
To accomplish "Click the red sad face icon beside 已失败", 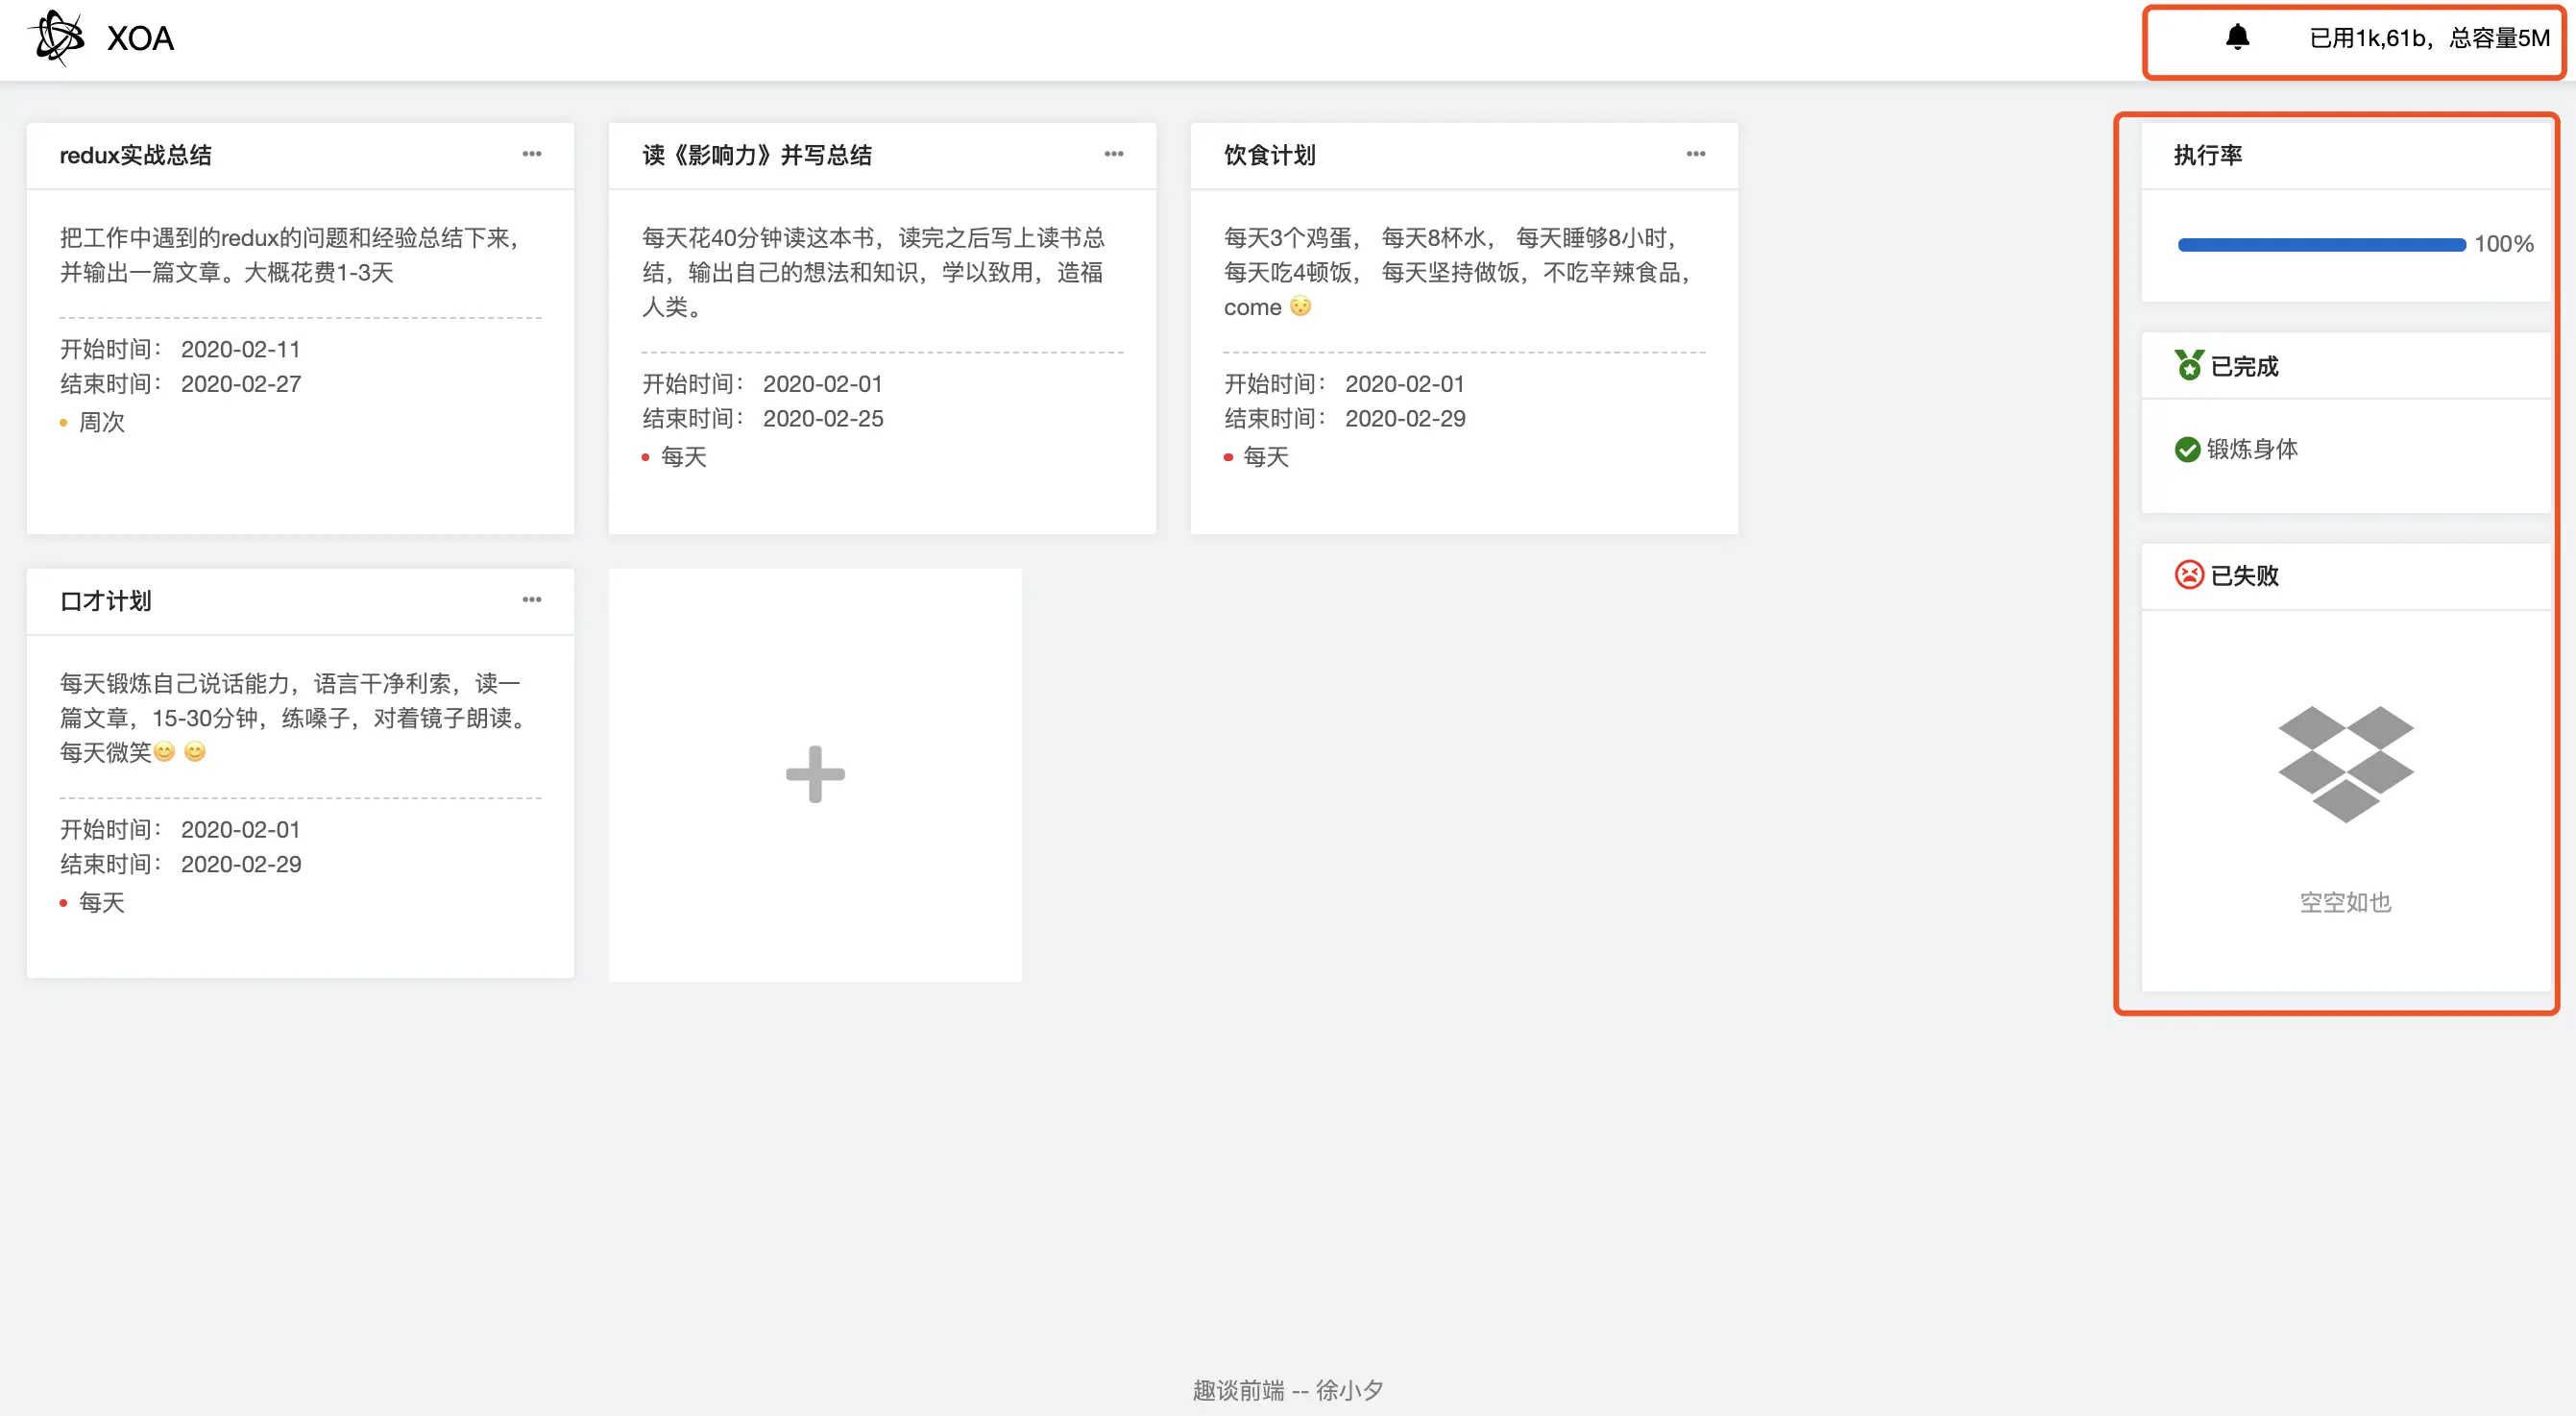I will click(x=2188, y=575).
